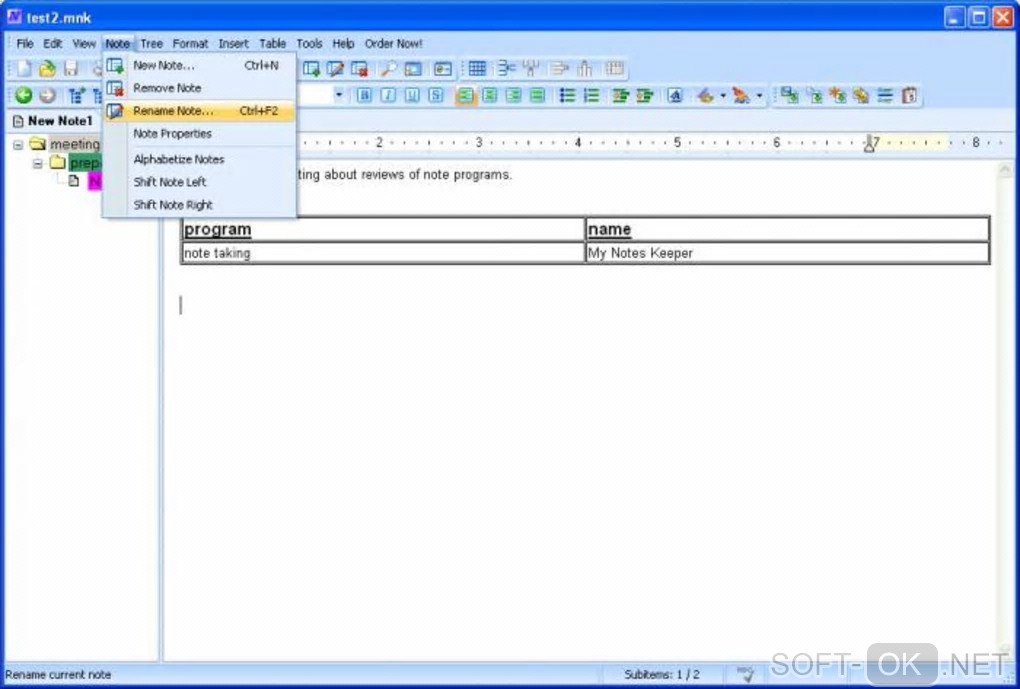Click the 'My Notes Keeper' table cell
The height and width of the screenshot is (689, 1020).
[x=787, y=253]
